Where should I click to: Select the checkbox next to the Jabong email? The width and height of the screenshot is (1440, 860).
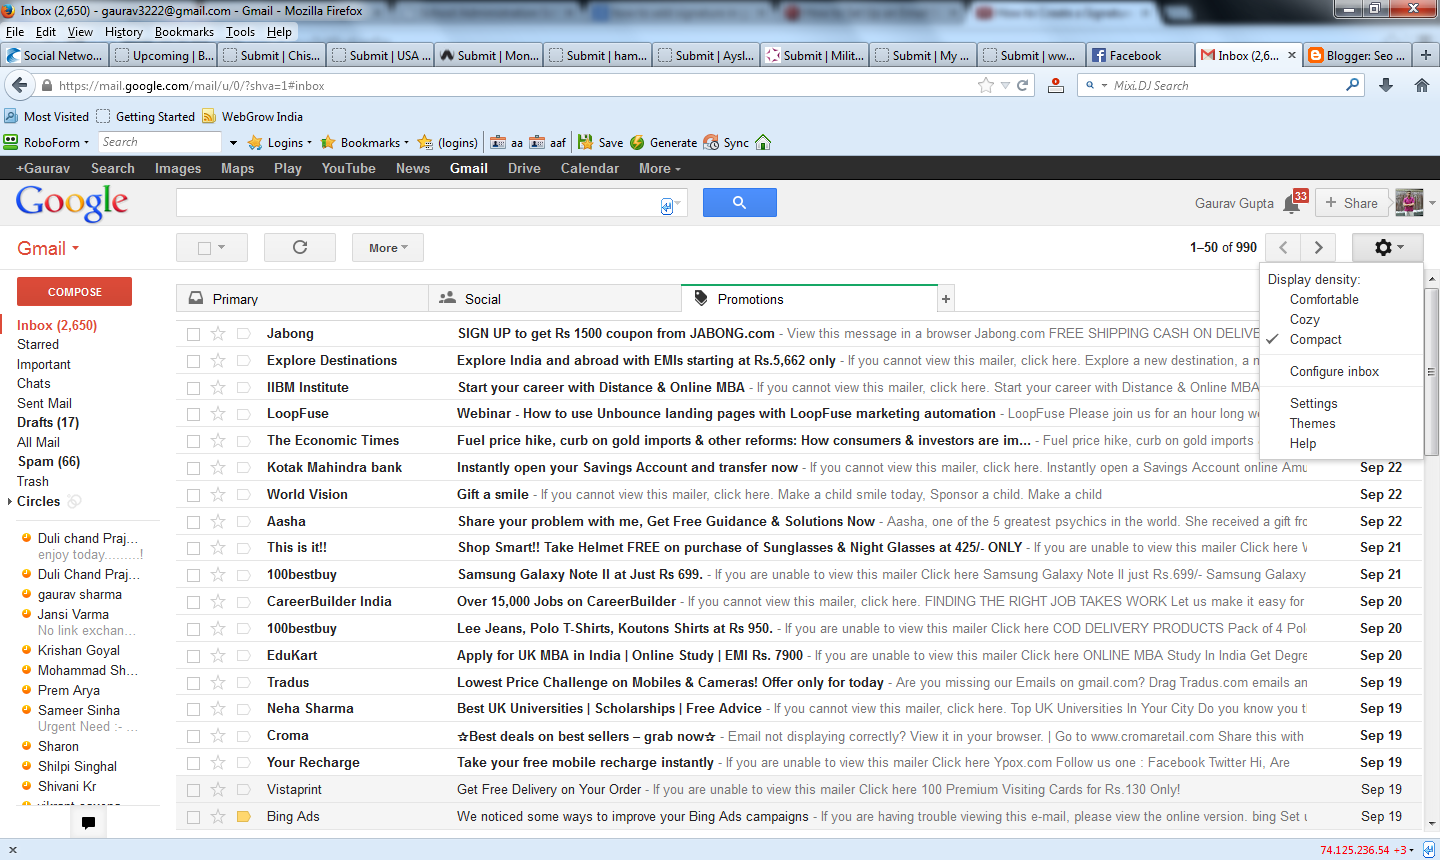tap(193, 333)
